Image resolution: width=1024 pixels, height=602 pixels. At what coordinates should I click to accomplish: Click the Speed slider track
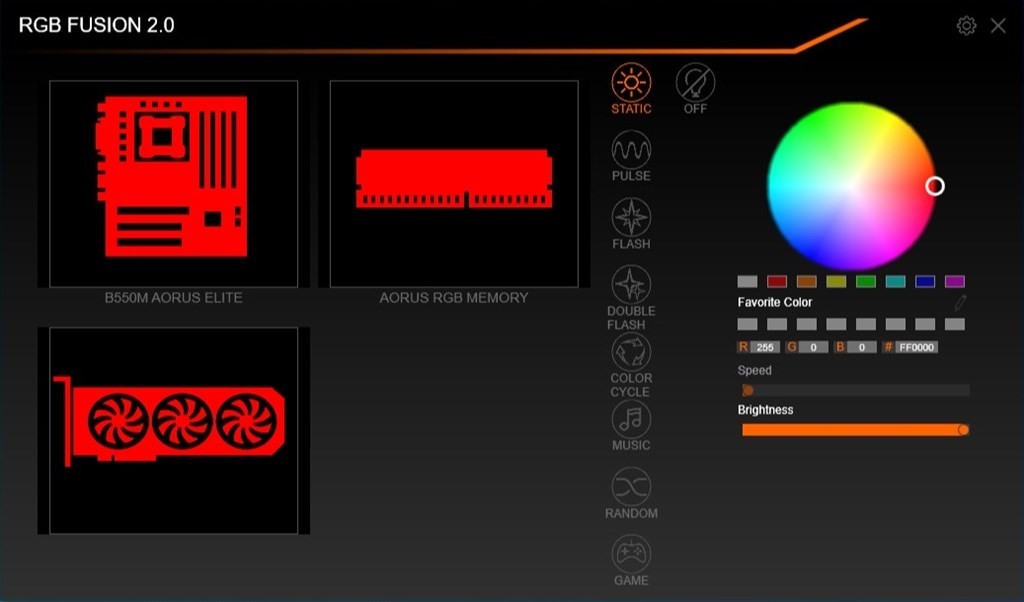point(856,390)
